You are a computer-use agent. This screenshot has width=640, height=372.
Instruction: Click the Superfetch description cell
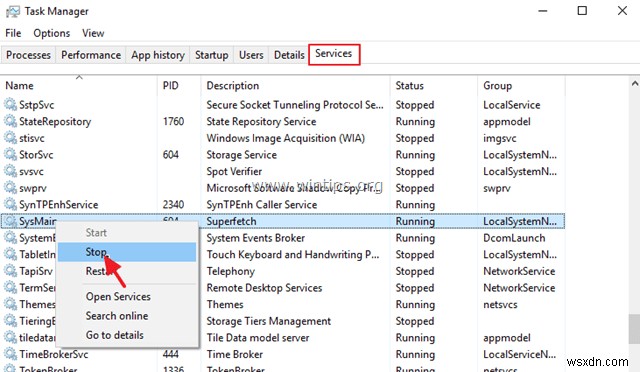[231, 221]
